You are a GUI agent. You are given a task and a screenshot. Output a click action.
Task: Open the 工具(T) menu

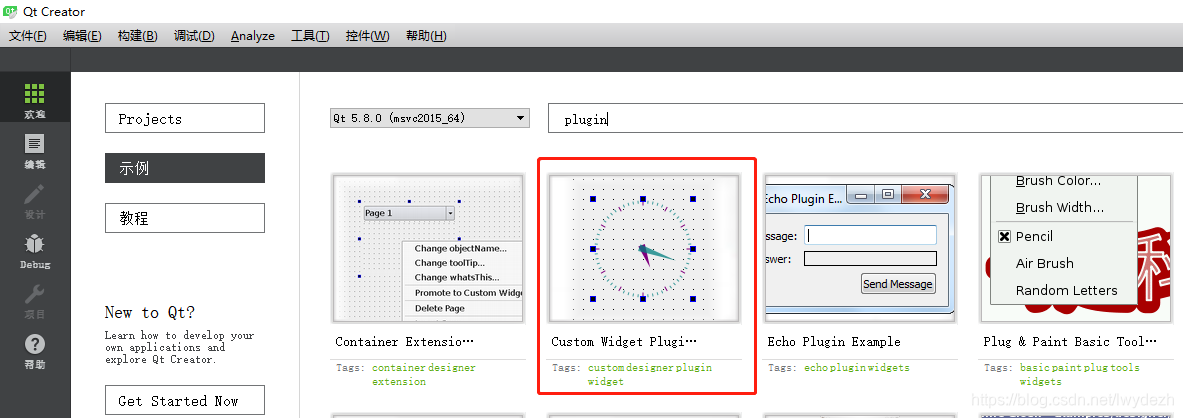pyautogui.click(x=310, y=35)
